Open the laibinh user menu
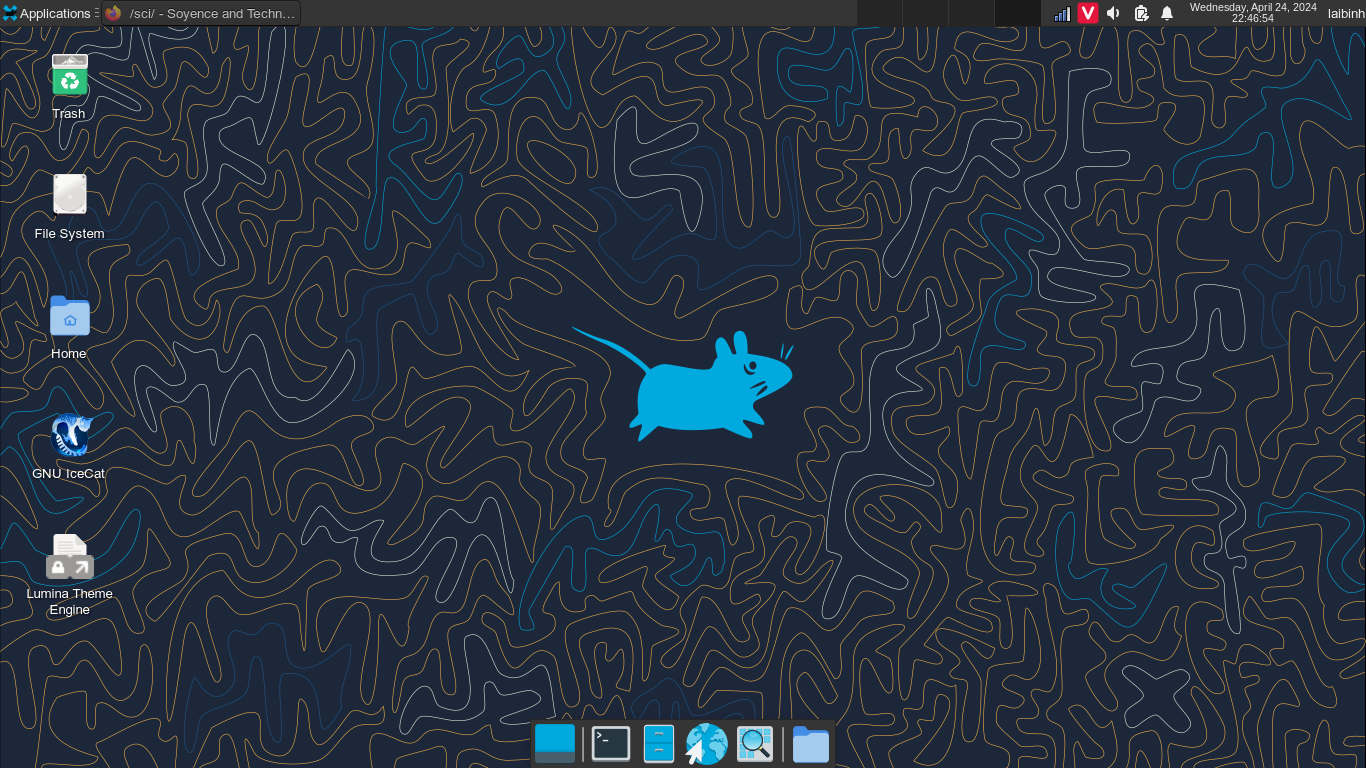This screenshot has height=768, width=1366. [x=1346, y=13]
